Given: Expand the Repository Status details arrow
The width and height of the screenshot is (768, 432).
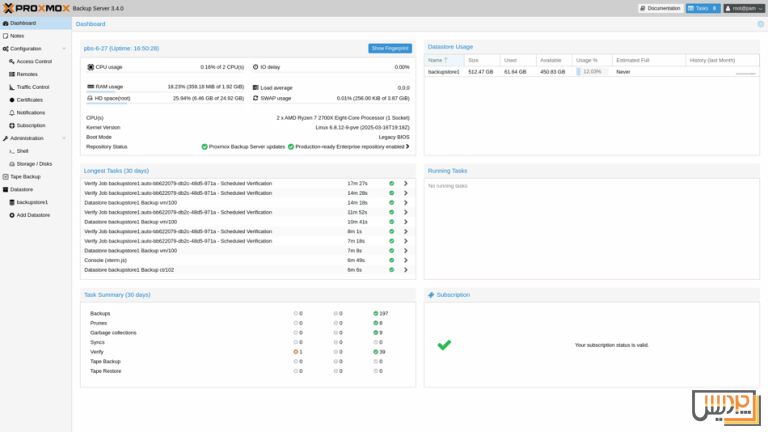Looking at the screenshot, I should click(408, 146).
